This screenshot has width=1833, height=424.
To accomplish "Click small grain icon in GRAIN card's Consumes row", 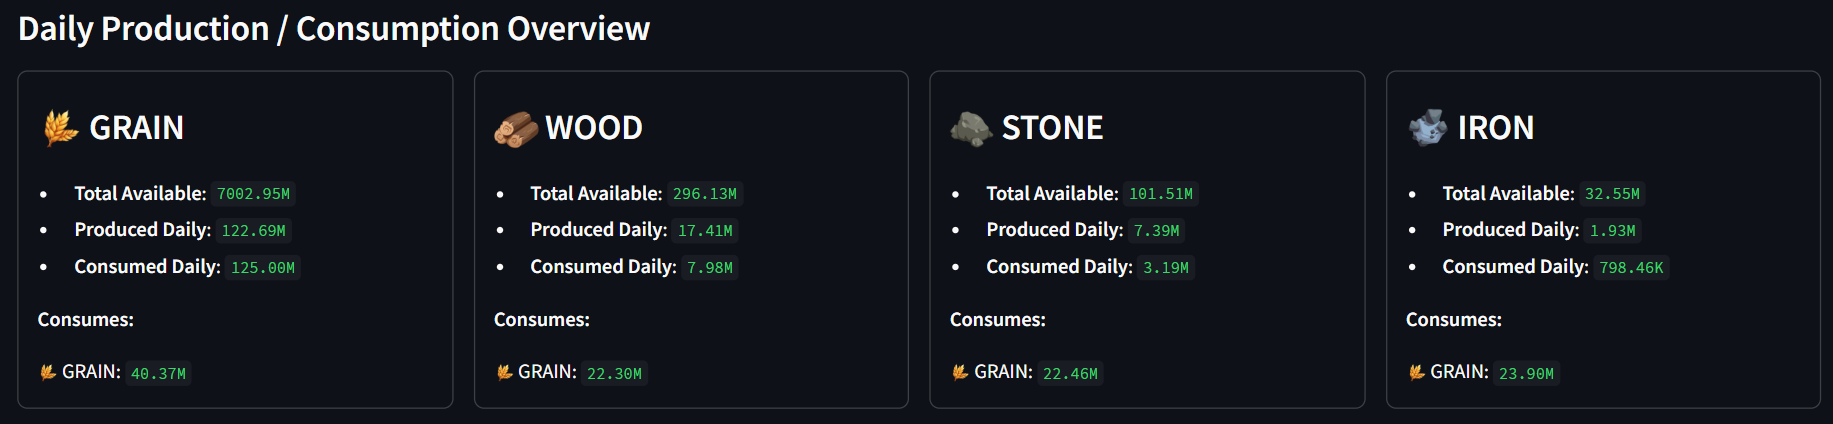I will point(47,372).
